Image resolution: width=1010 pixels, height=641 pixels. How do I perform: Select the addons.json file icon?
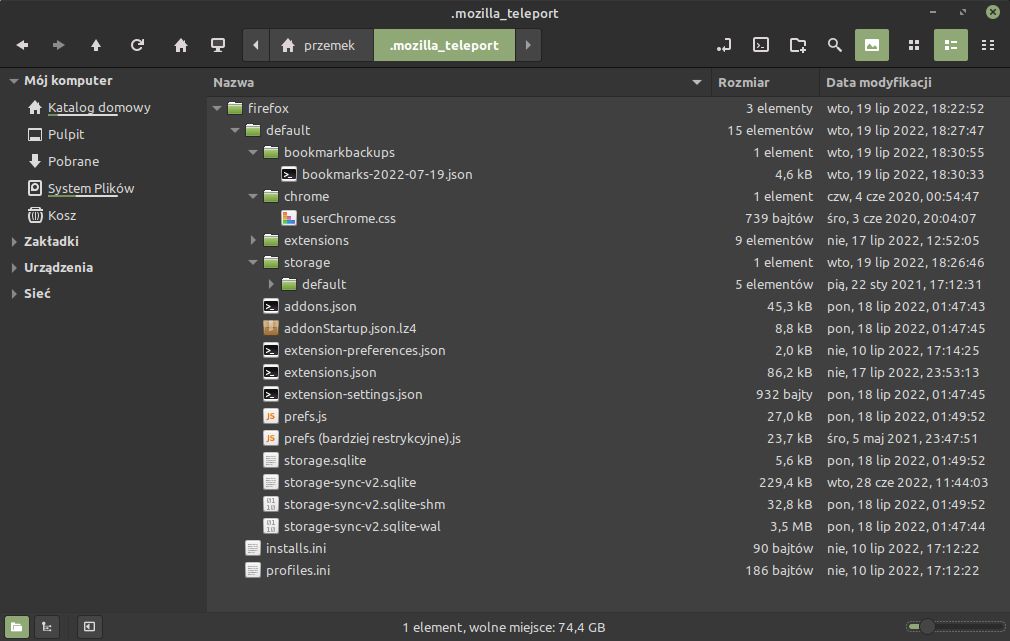pos(271,307)
